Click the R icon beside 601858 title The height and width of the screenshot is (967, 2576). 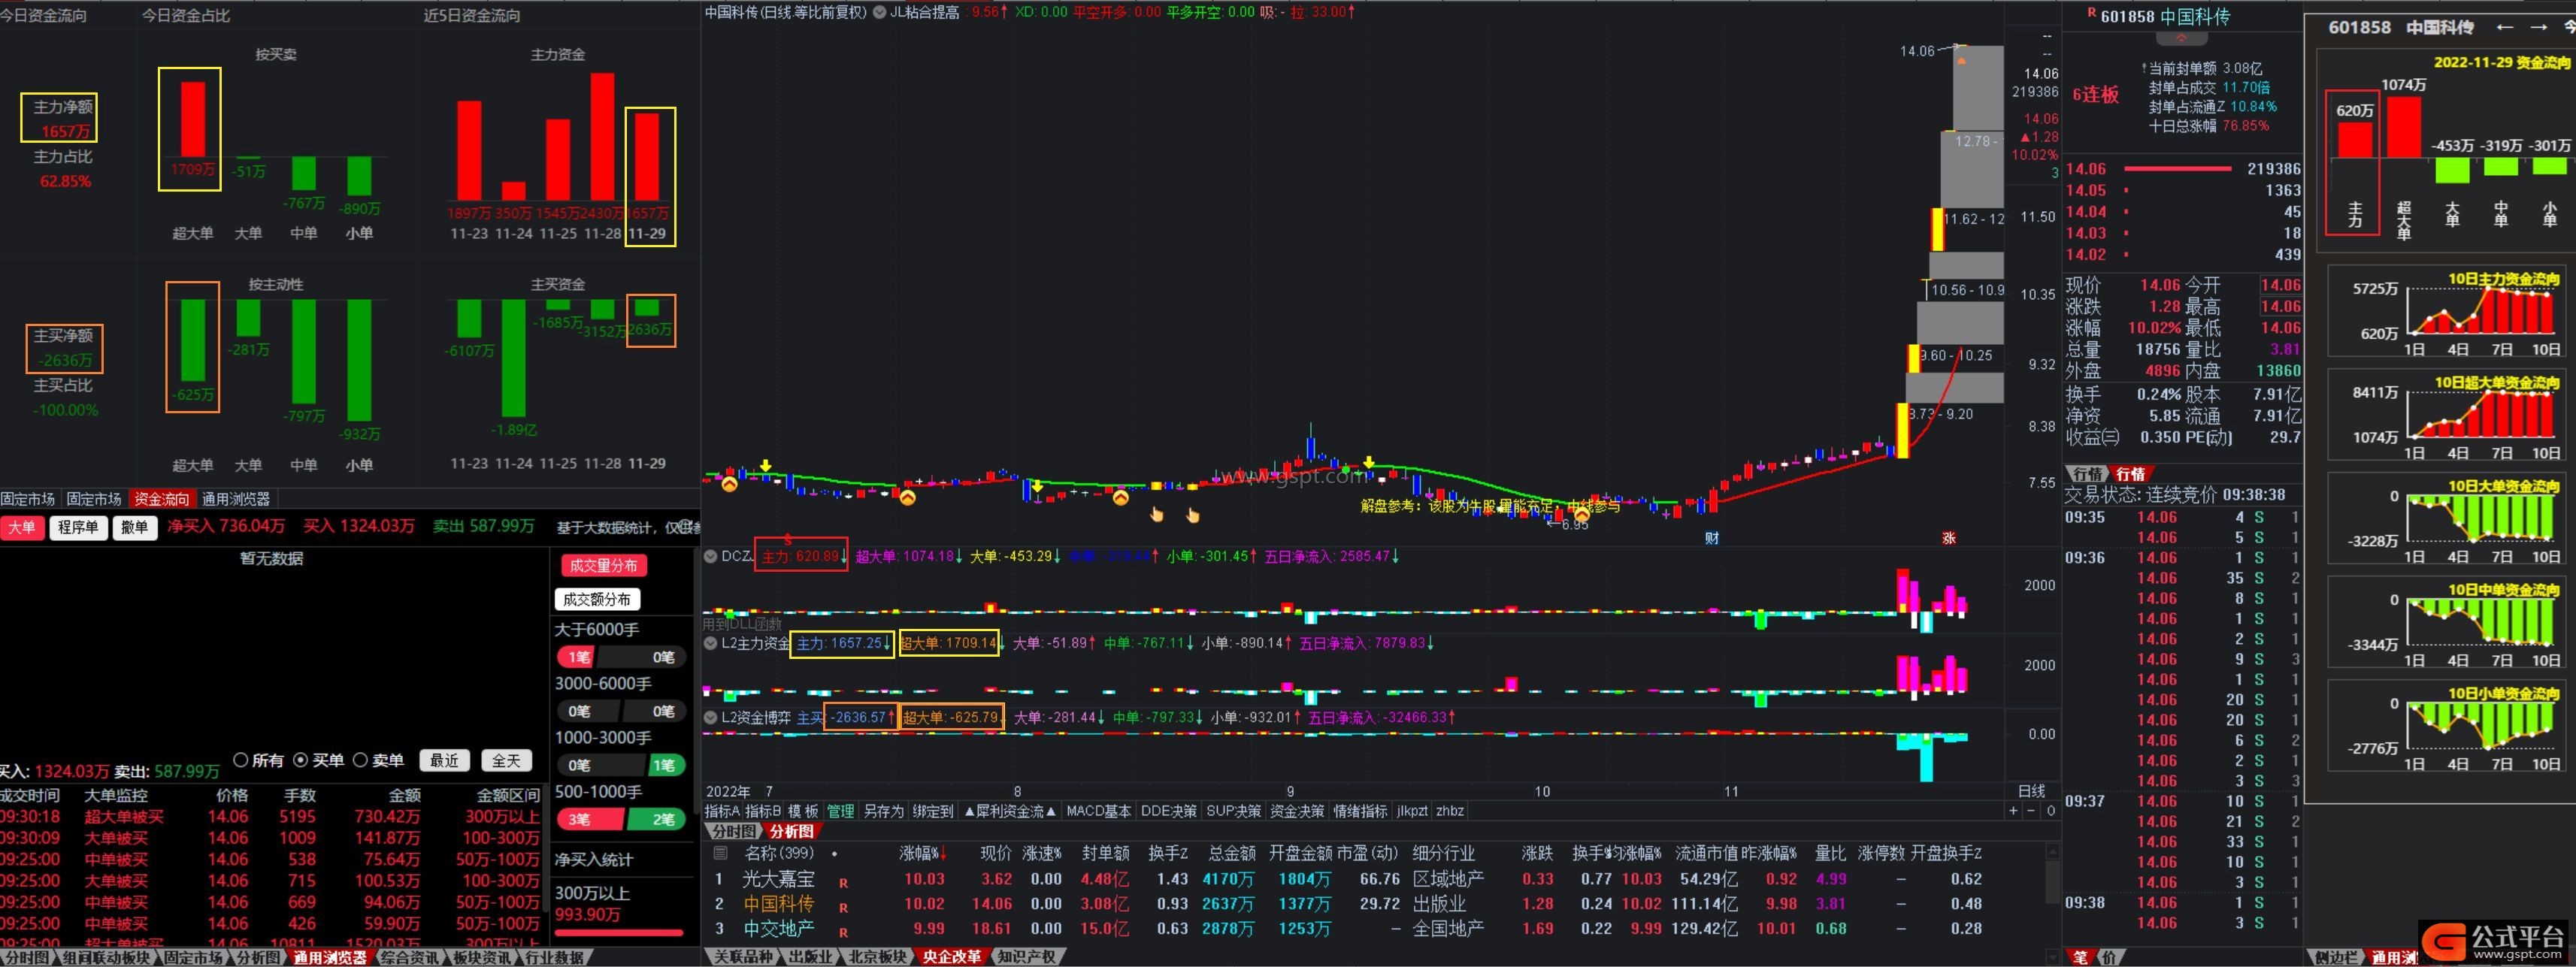(x=2091, y=13)
